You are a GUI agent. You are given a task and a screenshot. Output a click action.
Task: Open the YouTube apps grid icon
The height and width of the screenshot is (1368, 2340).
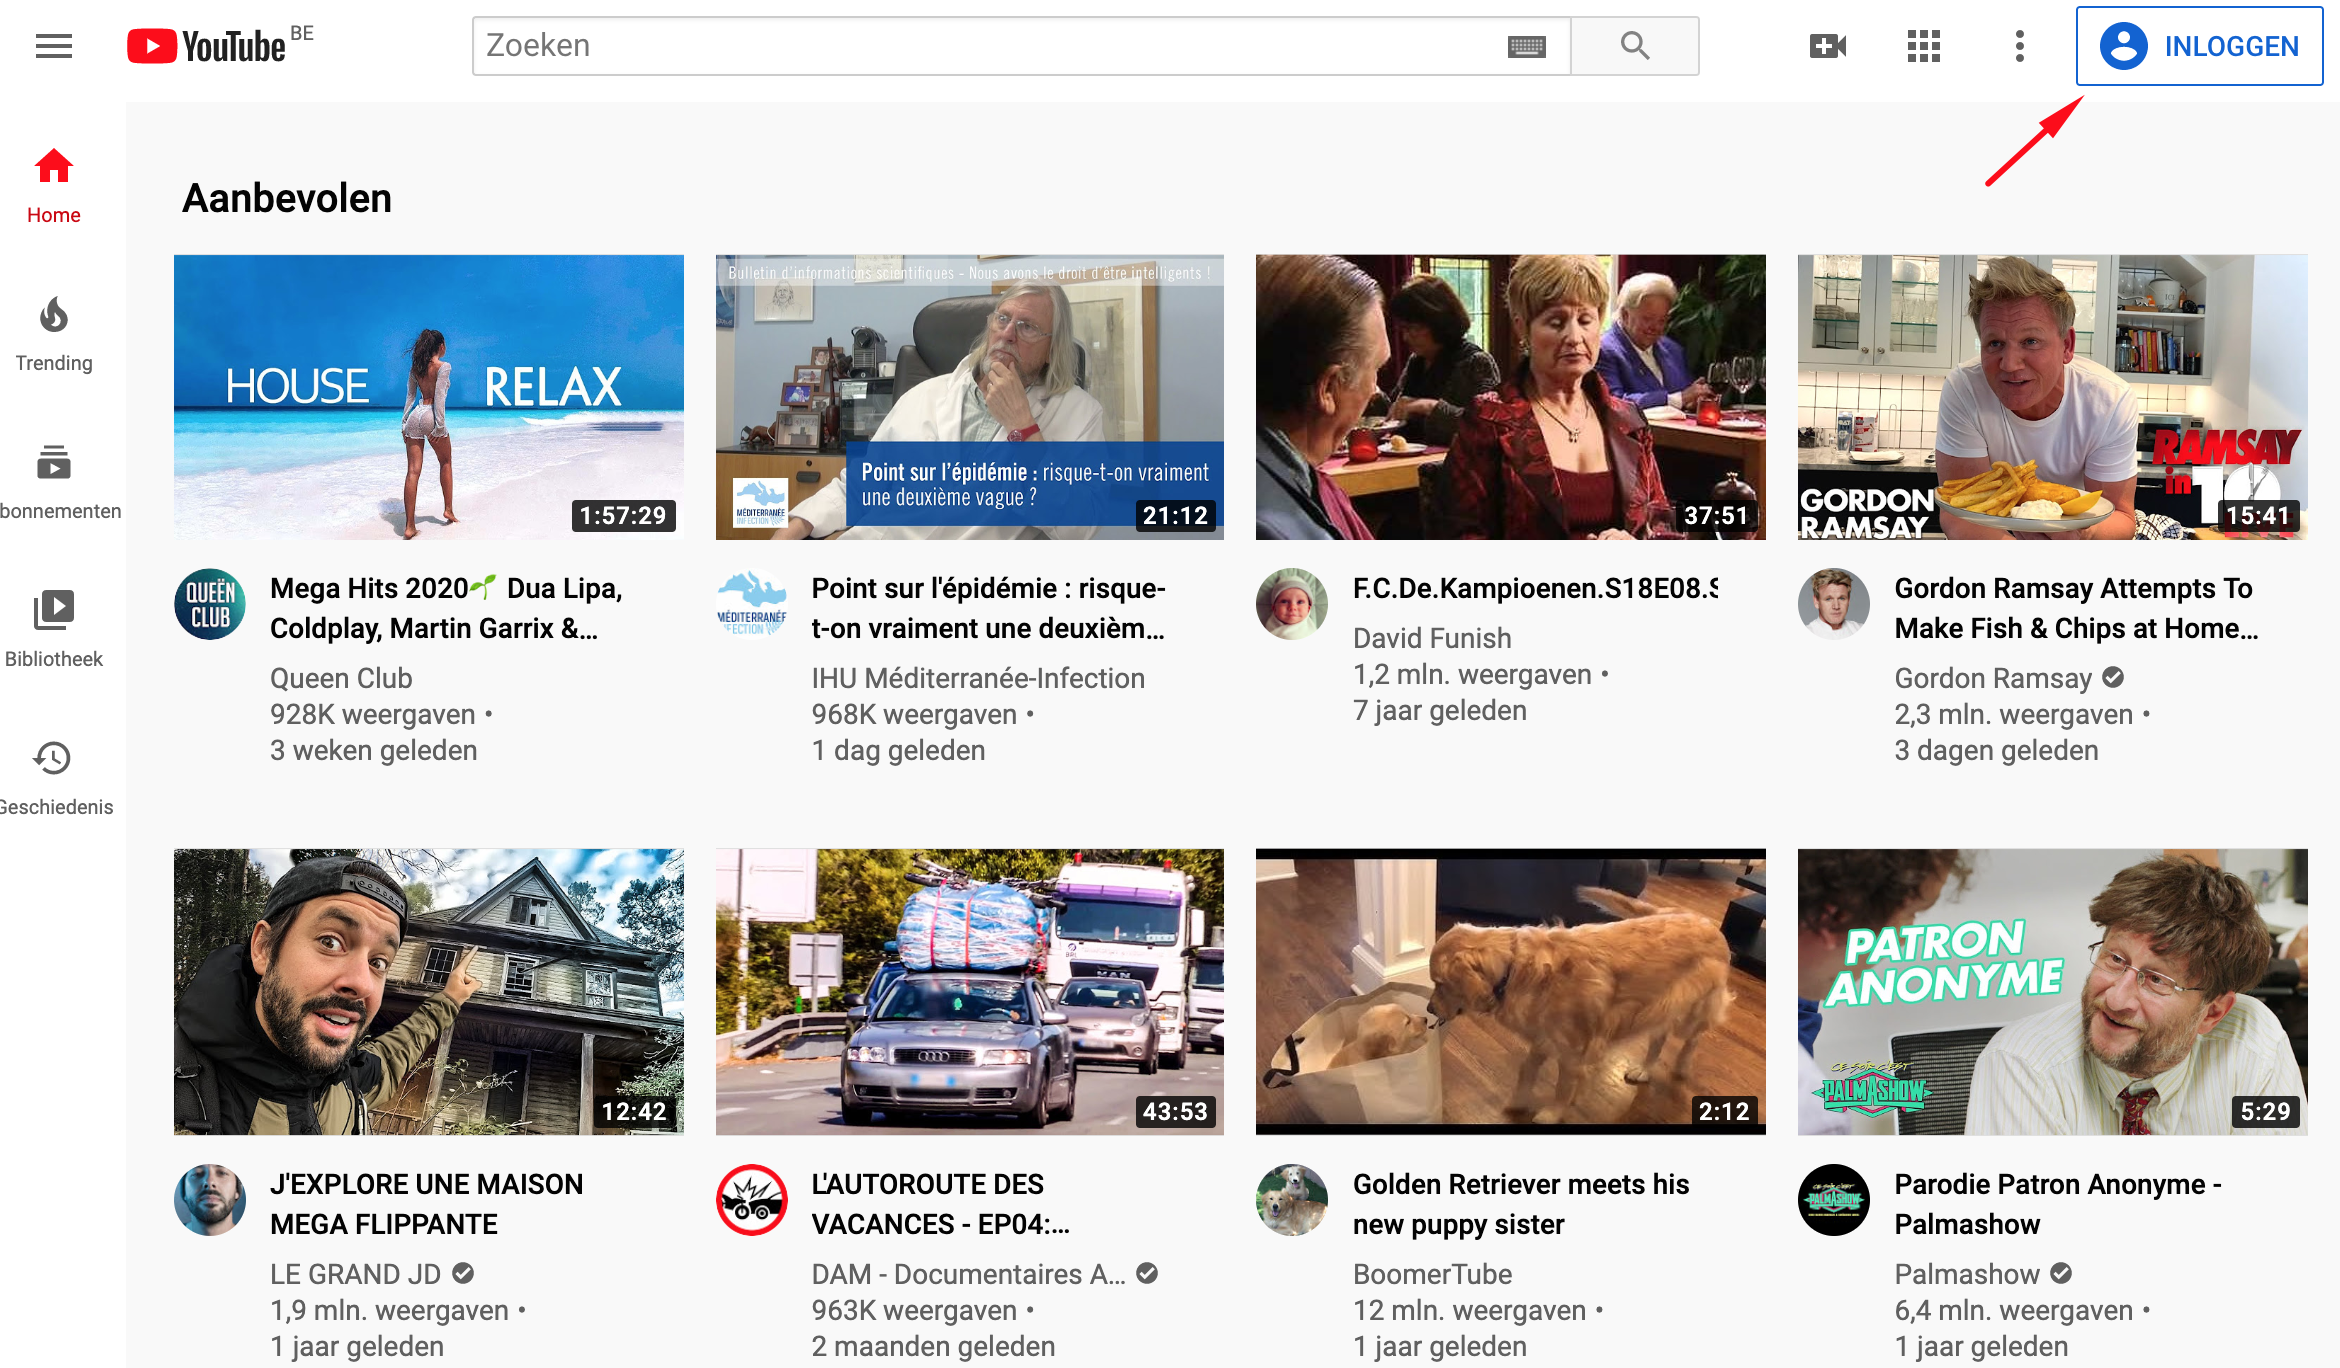click(1923, 46)
